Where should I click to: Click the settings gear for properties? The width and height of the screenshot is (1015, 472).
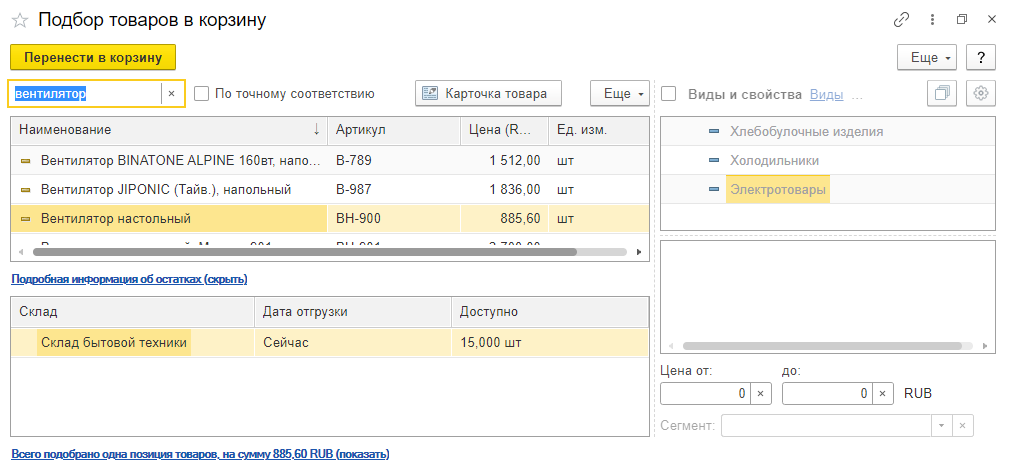click(x=981, y=93)
